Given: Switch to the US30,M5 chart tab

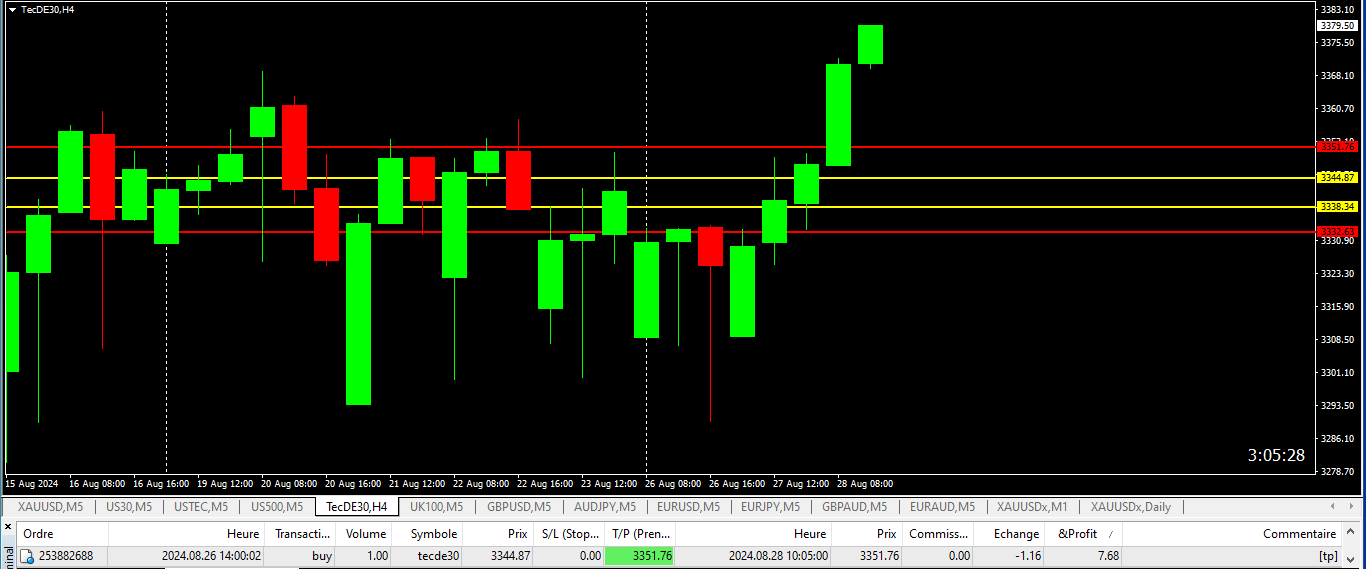Looking at the screenshot, I should tap(129, 507).
